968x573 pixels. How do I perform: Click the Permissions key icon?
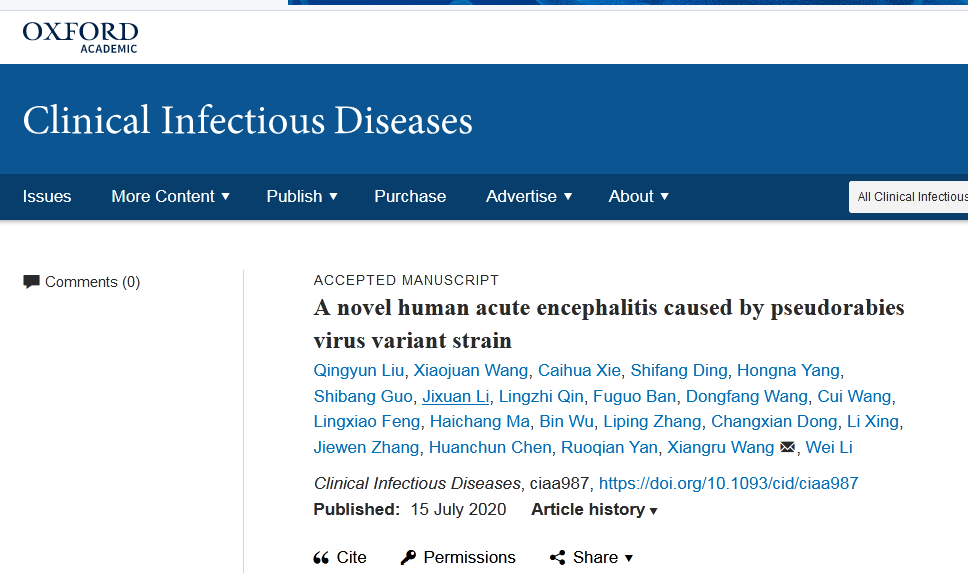408,558
